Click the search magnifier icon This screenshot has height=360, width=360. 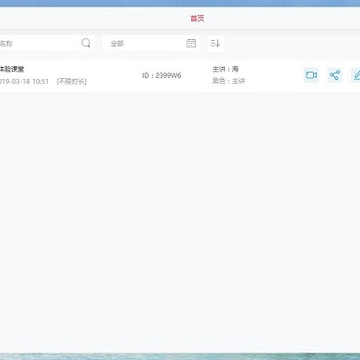[x=86, y=43]
